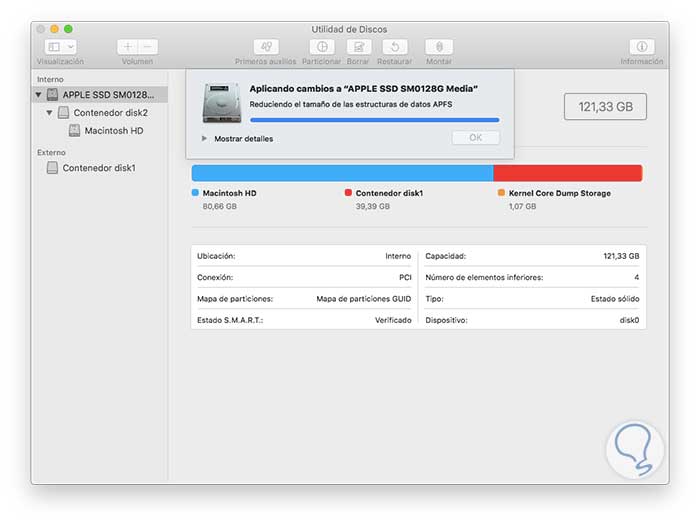
Task: Open the Visualización sidebar view button
Action: pos(54,46)
